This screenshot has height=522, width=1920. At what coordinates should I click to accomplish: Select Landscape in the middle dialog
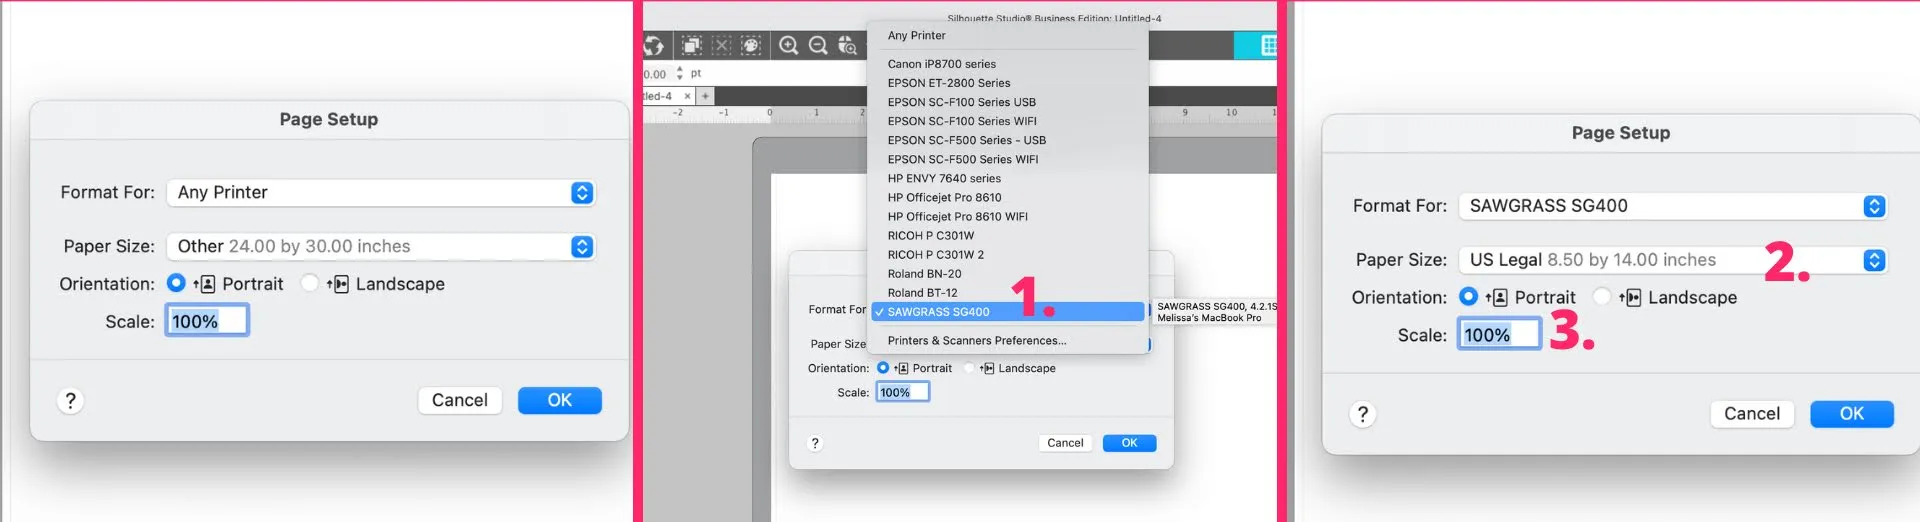(969, 368)
